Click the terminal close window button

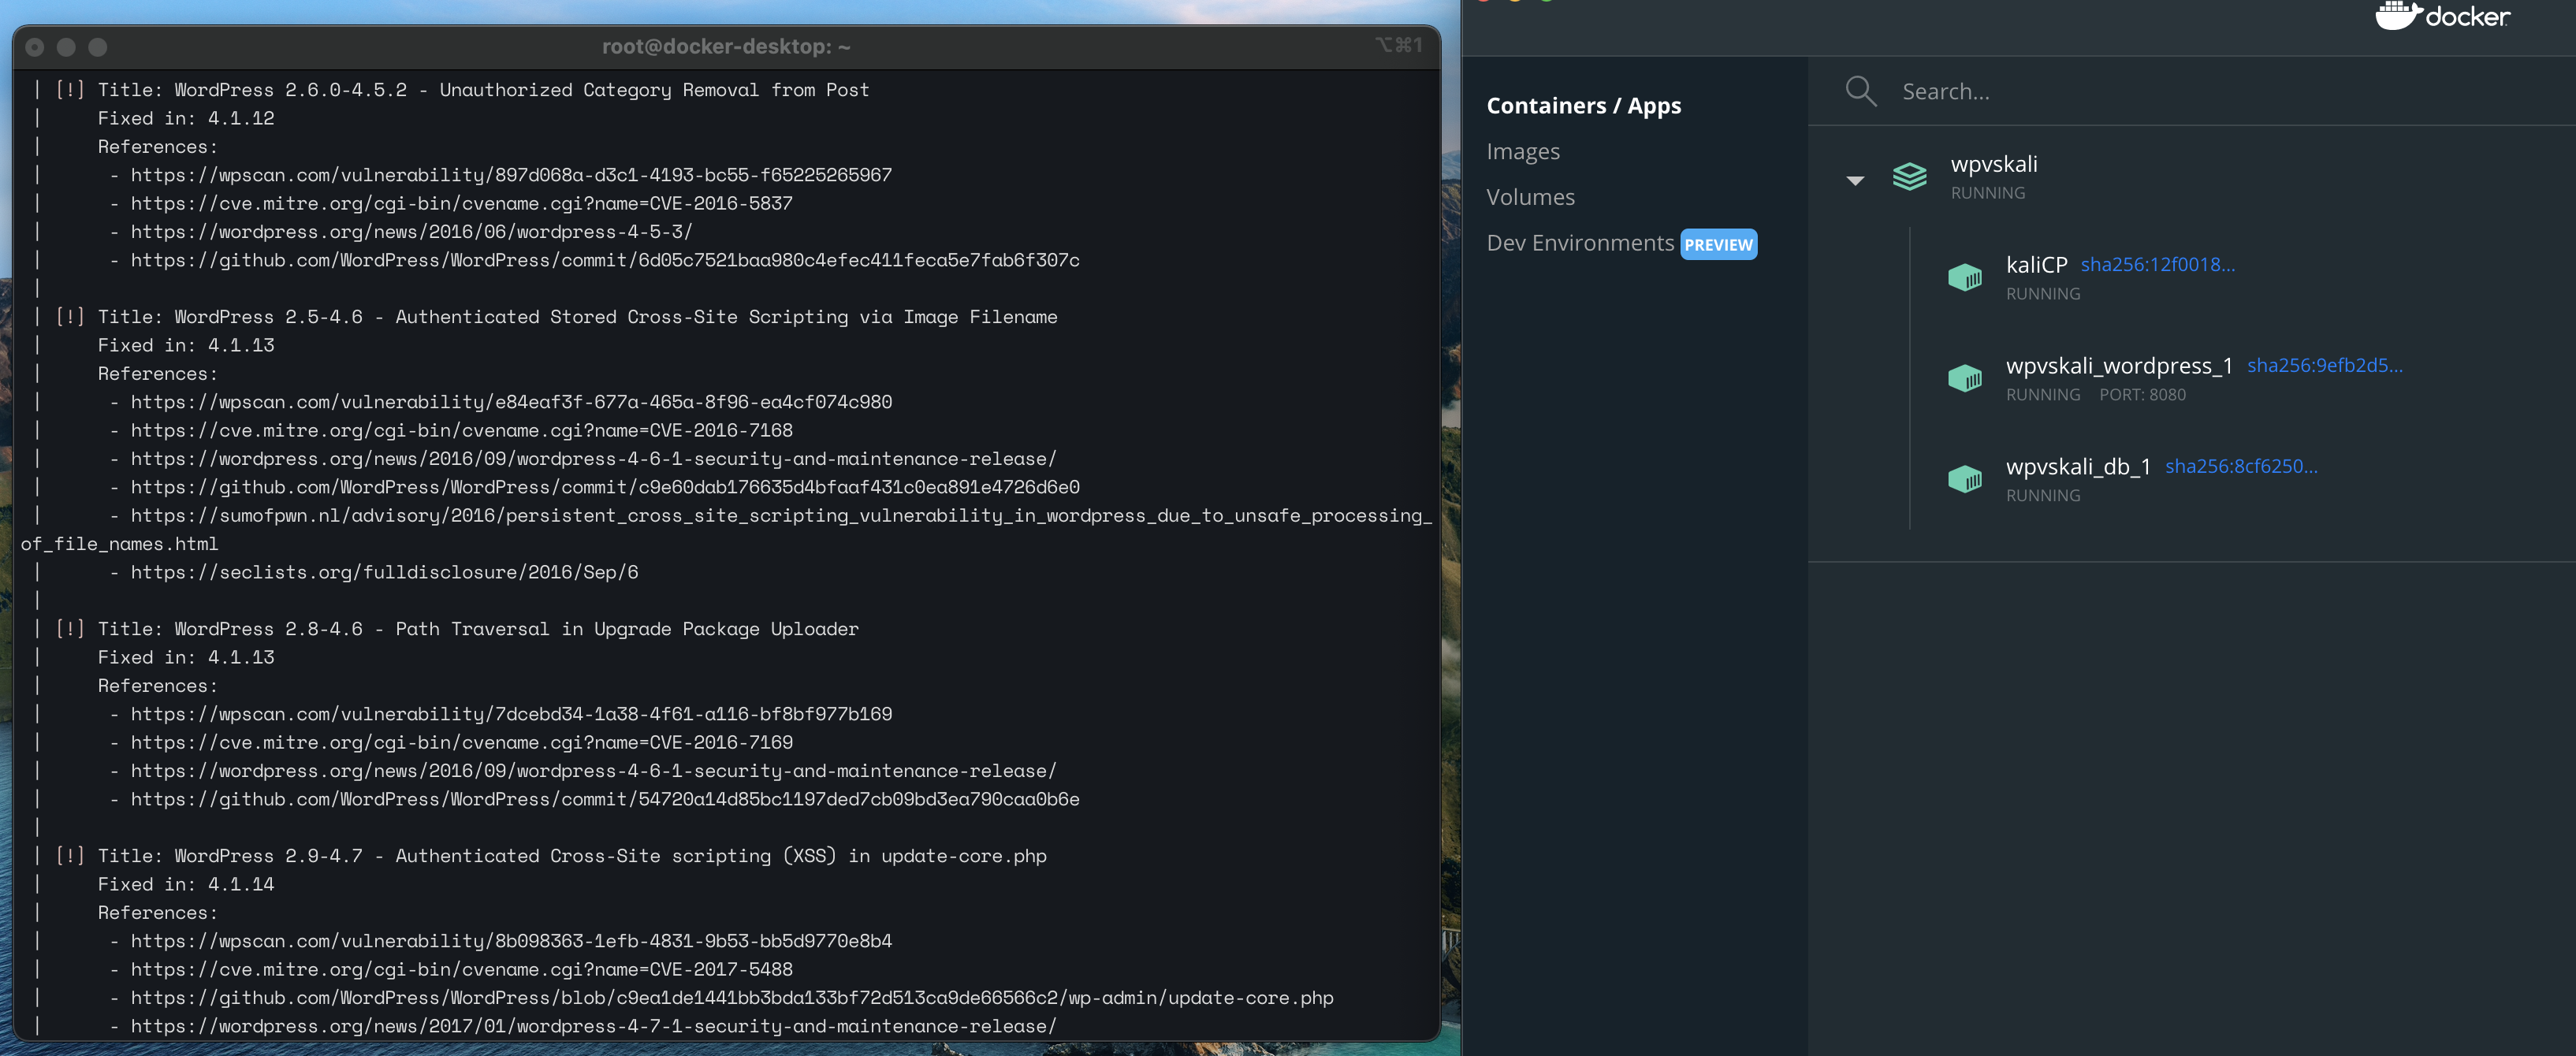coord(35,47)
